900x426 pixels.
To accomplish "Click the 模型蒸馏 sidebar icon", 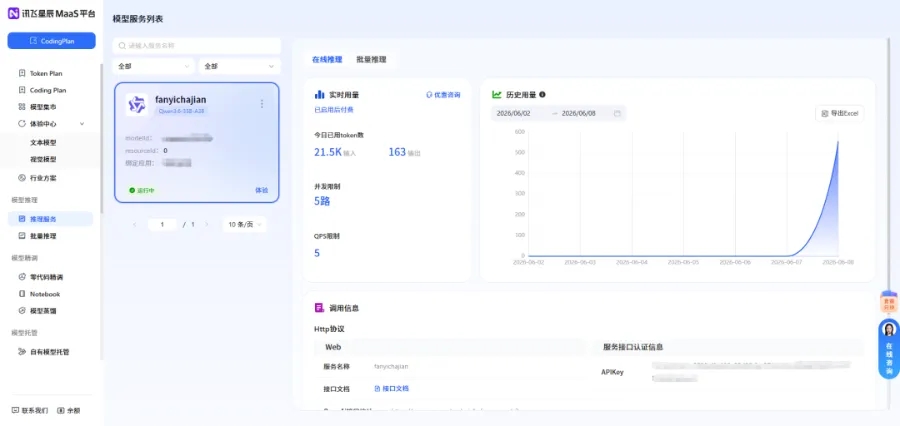I will click(22, 311).
